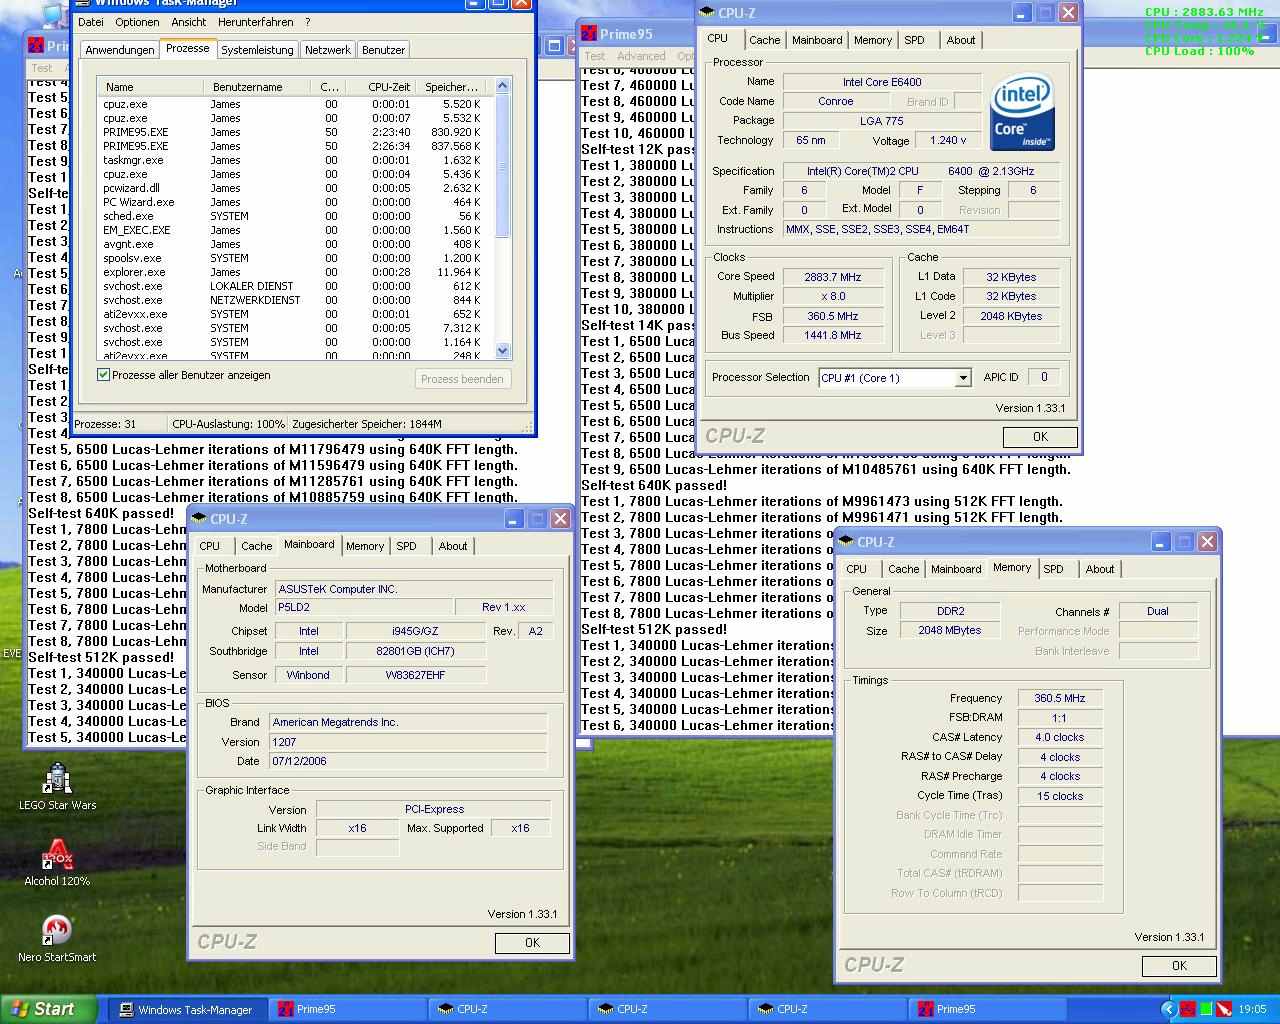Open Optionen menu in Task-Manager
This screenshot has height=1024, width=1280.
pos(137,22)
